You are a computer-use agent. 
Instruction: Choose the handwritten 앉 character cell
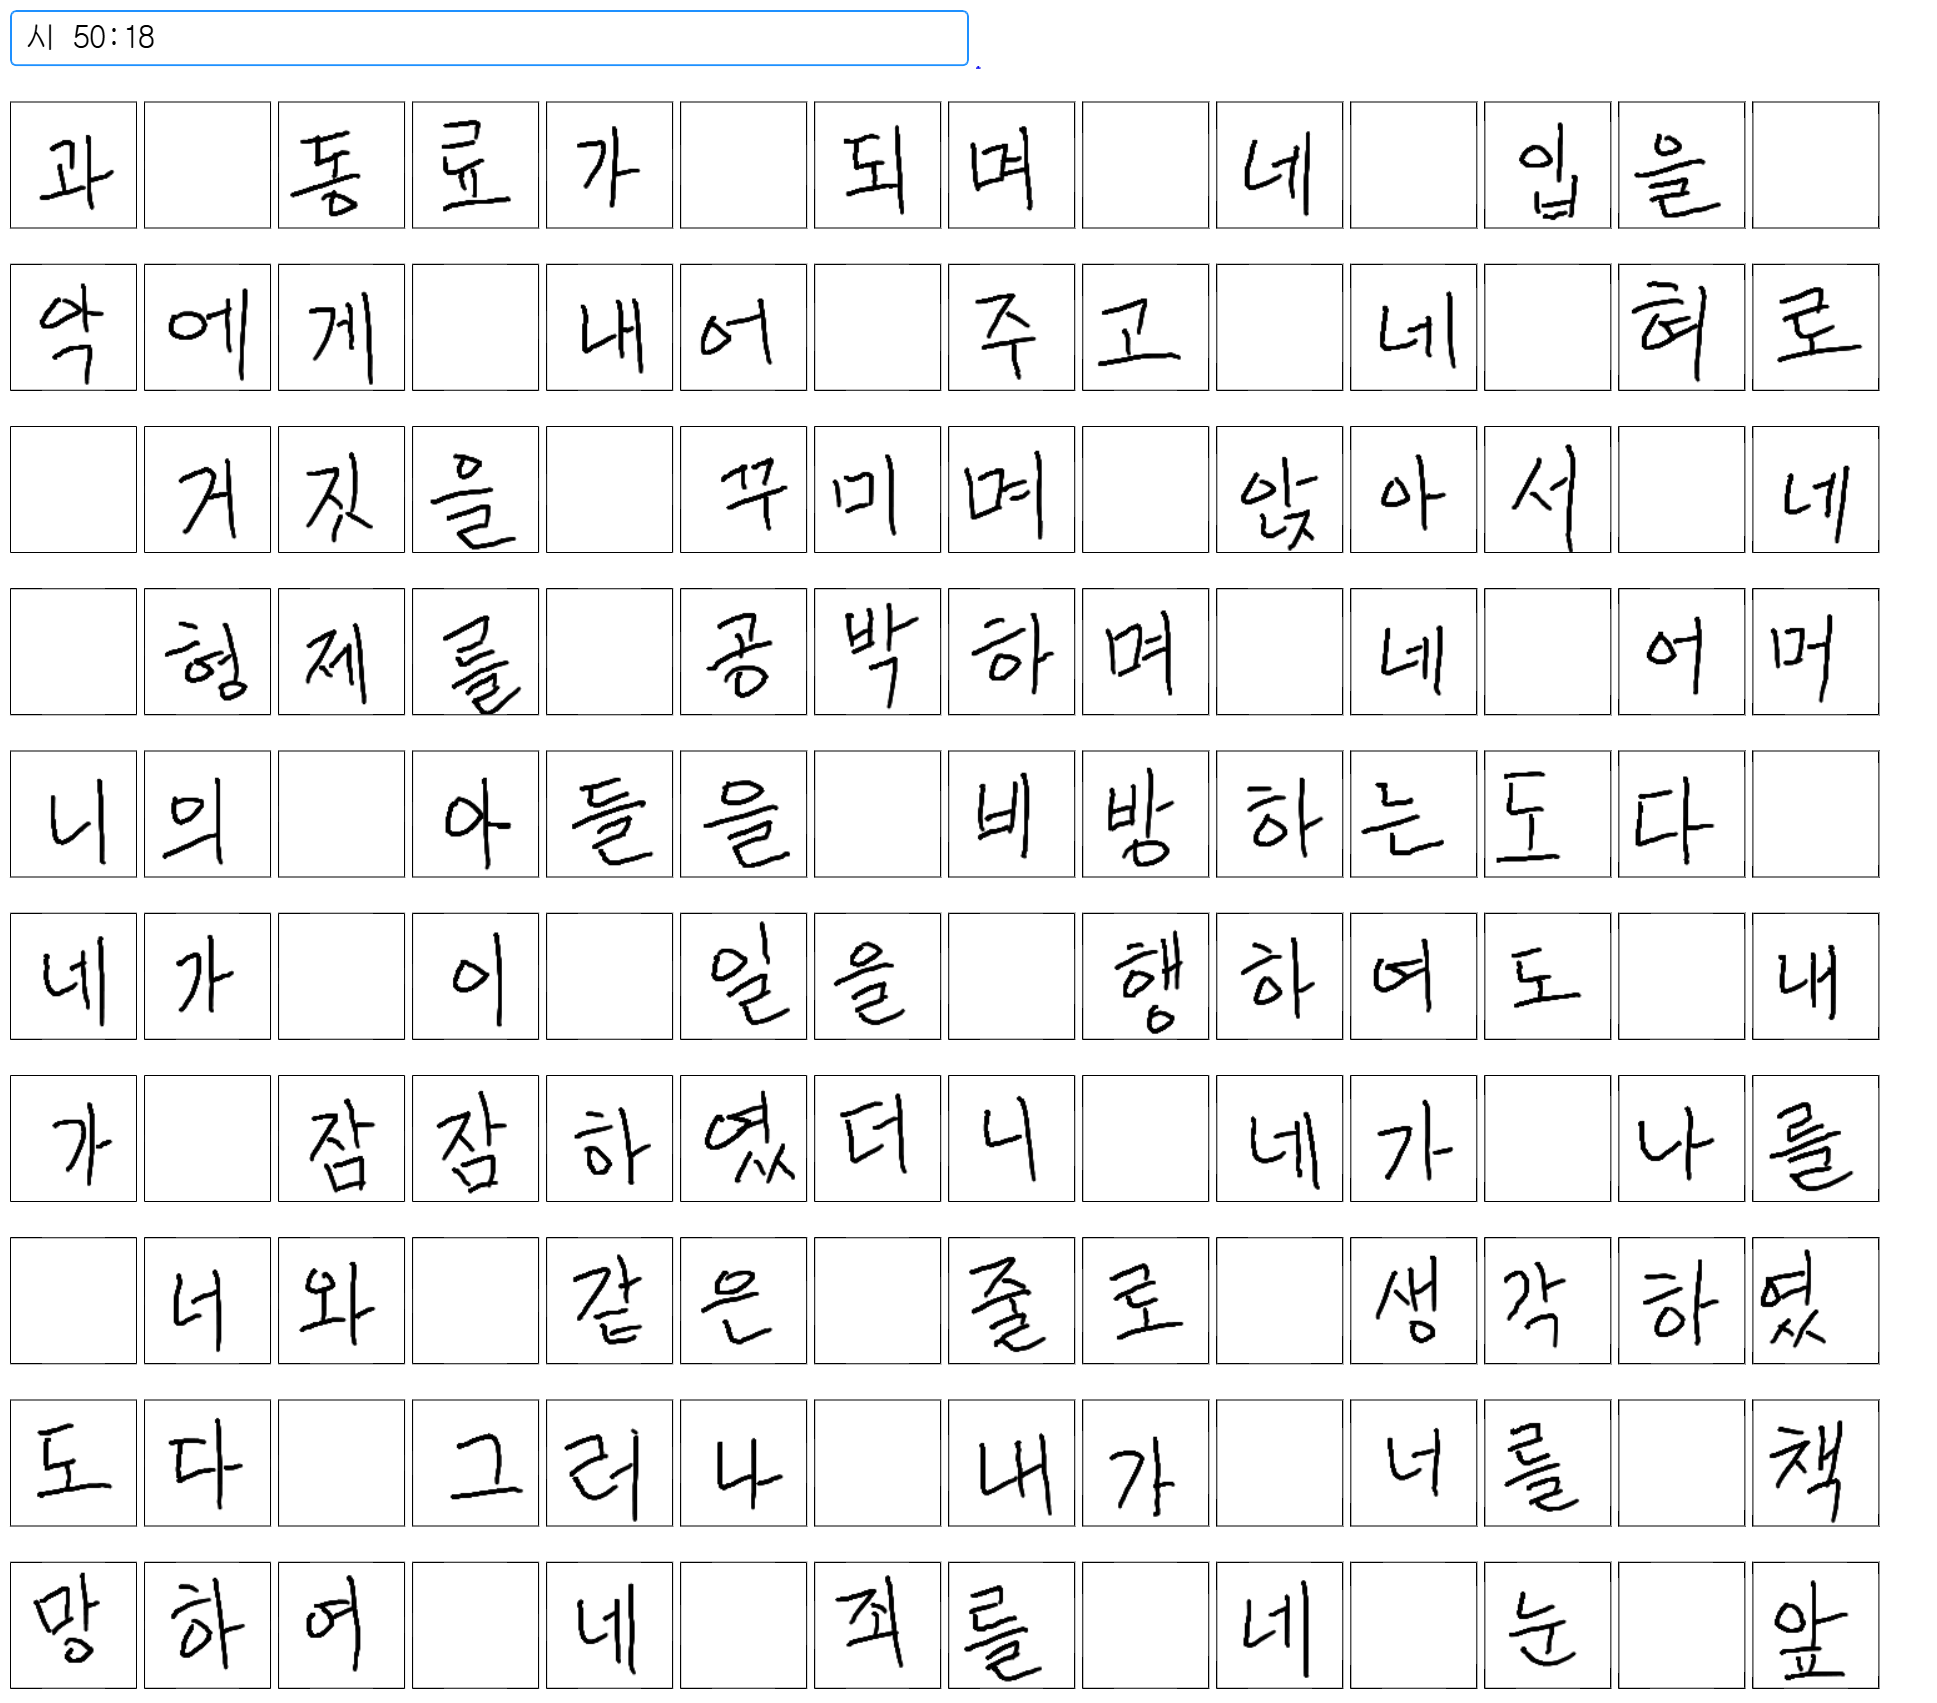click(1279, 489)
